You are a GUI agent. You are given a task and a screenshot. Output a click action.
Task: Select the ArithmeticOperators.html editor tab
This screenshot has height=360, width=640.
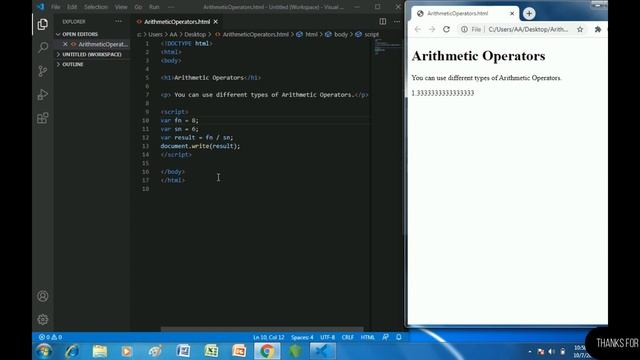click(x=177, y=22)
